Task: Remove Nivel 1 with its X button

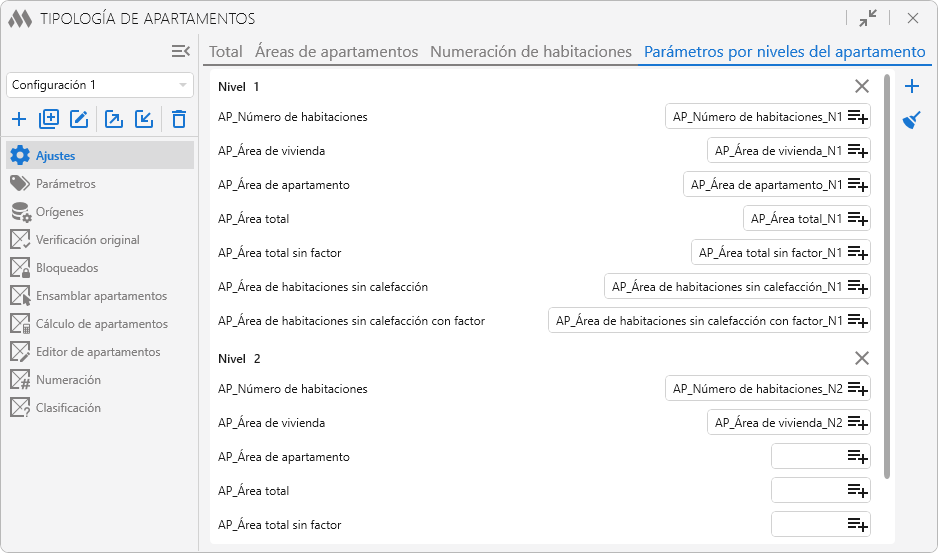Action: click(x=862, y=87)
